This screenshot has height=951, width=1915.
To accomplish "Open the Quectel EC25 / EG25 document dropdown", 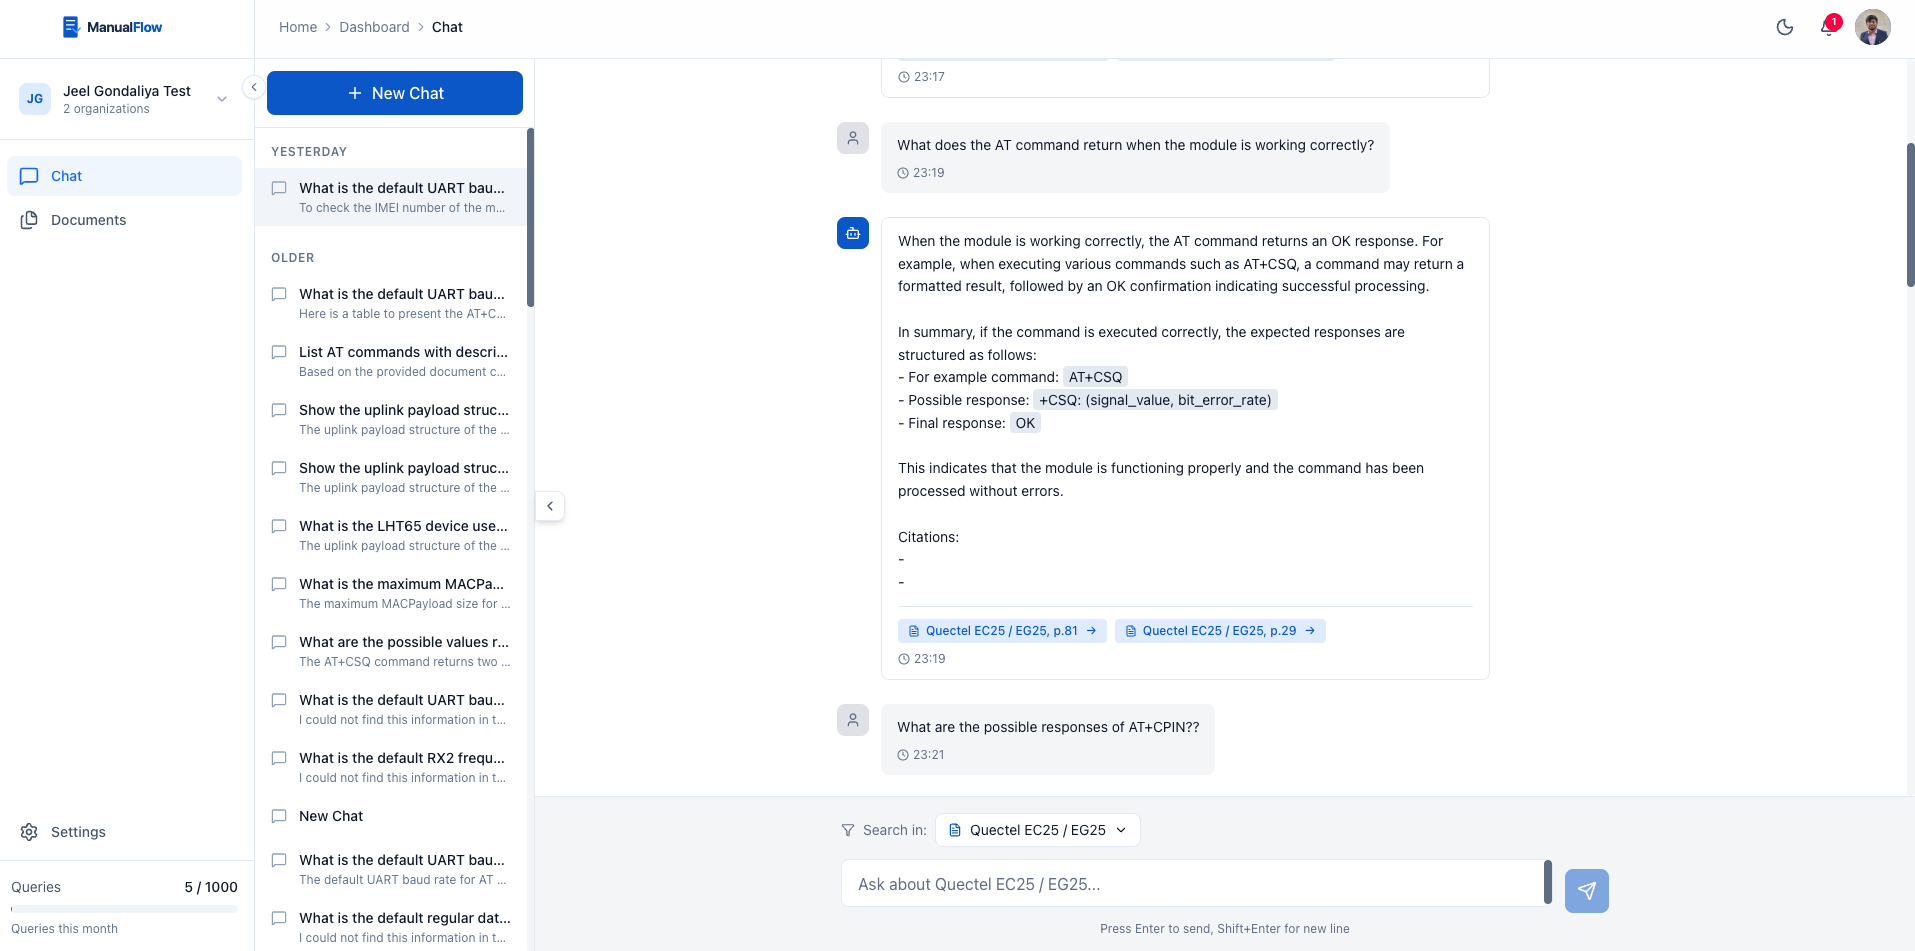I will (x=1036, y=830).
